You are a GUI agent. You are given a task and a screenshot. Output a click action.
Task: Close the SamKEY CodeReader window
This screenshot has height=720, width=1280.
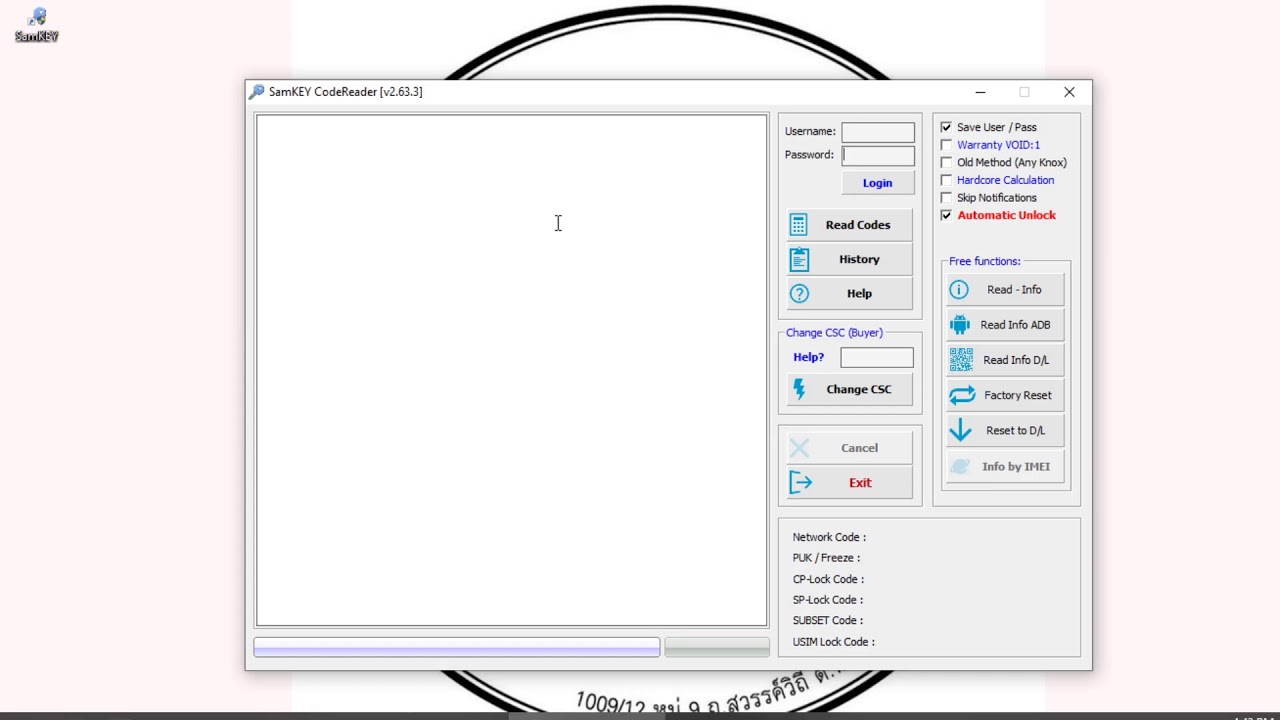click(1069, 92)
